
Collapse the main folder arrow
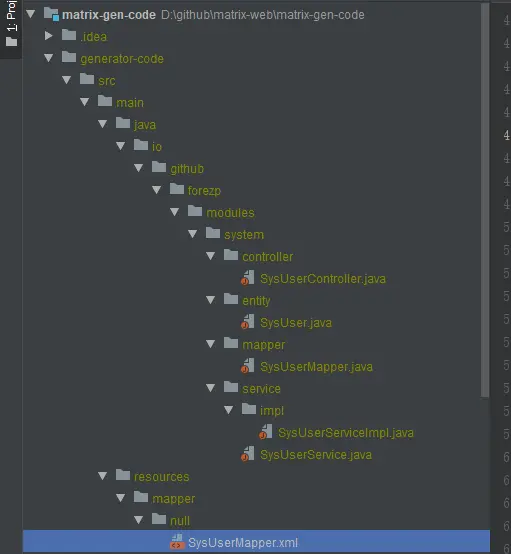(85, 102)
